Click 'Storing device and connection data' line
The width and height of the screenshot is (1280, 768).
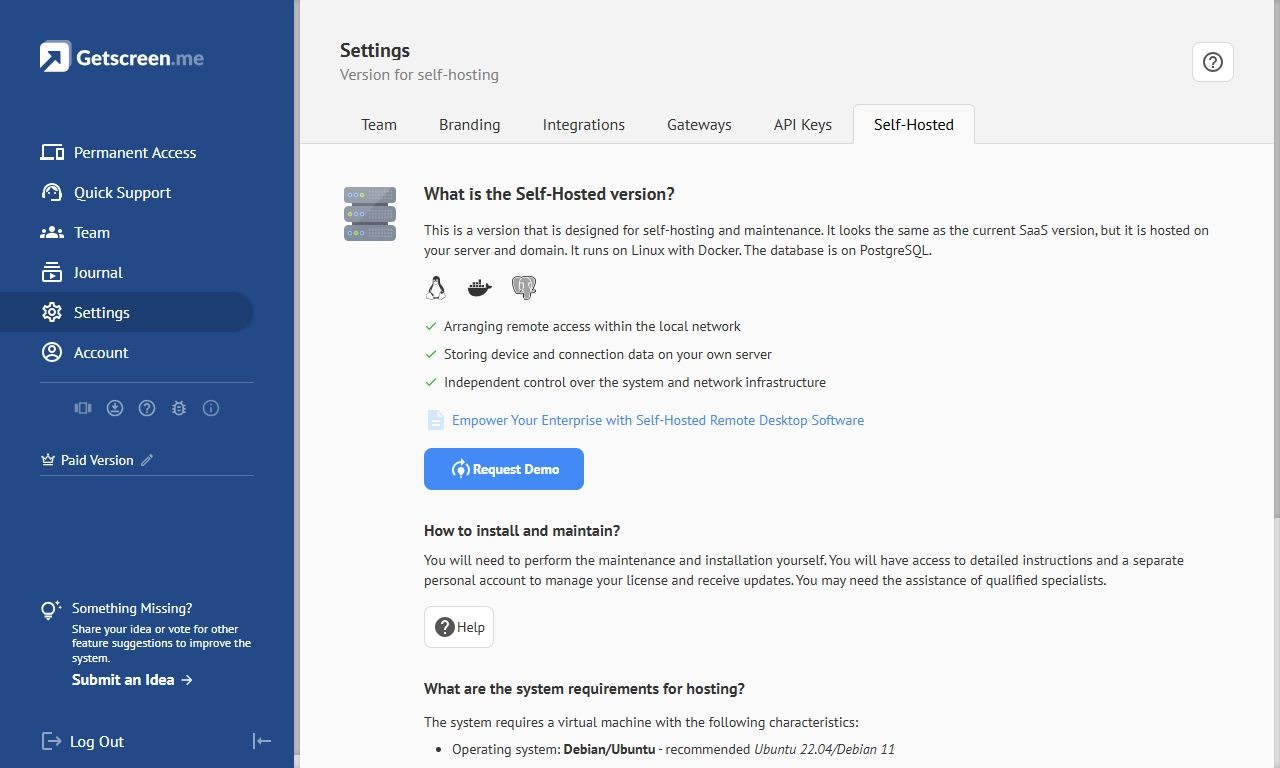[608, 354]
